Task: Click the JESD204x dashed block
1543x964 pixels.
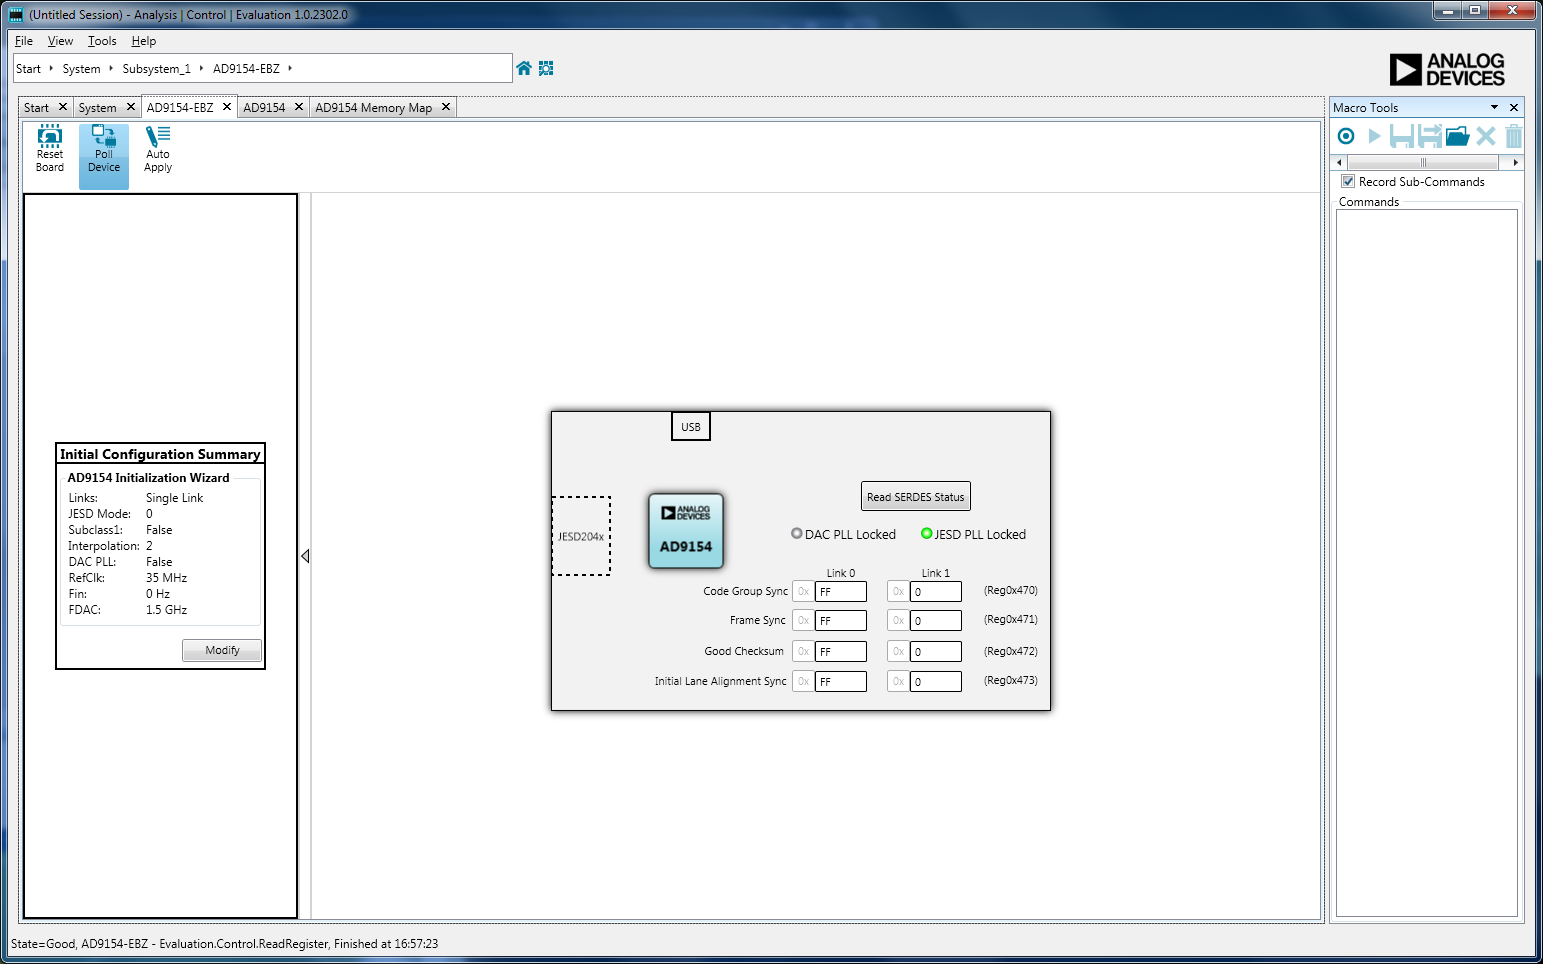Action: click(581, 536)
